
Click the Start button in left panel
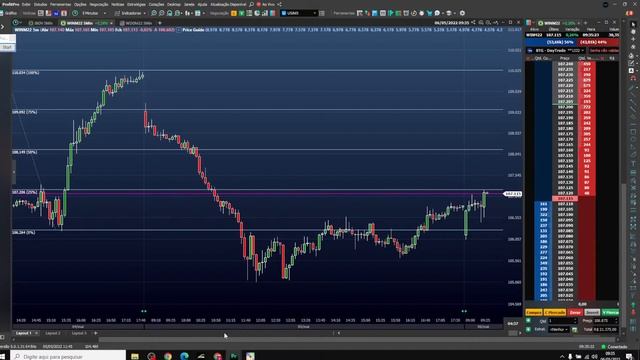pos(7,47)
